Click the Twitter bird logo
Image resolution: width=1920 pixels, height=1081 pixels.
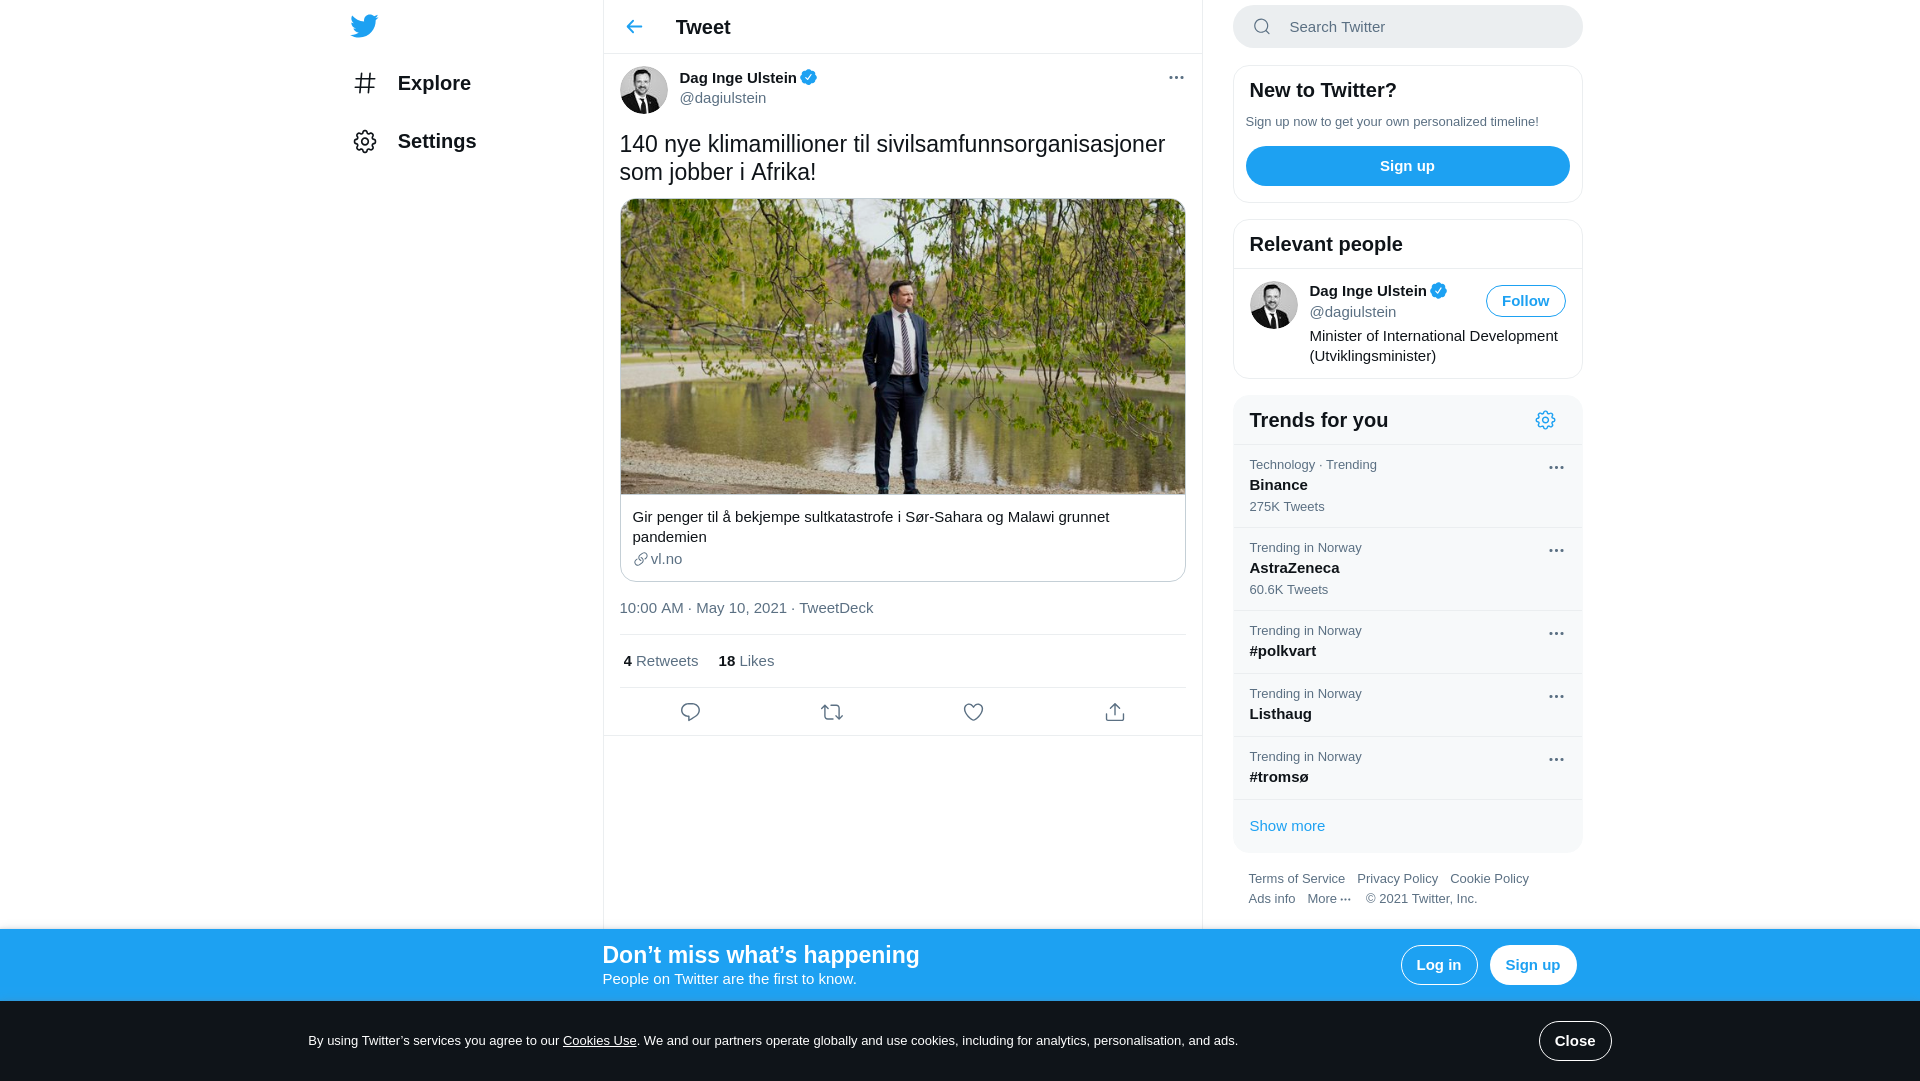point(364,26)
